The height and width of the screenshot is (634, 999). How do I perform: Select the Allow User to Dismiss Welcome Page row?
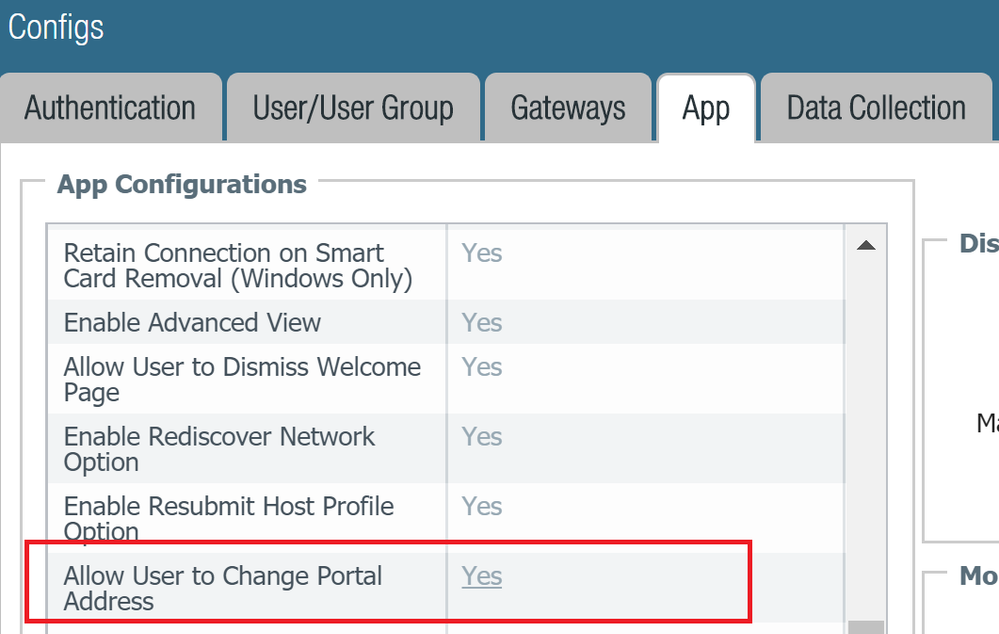242,380
